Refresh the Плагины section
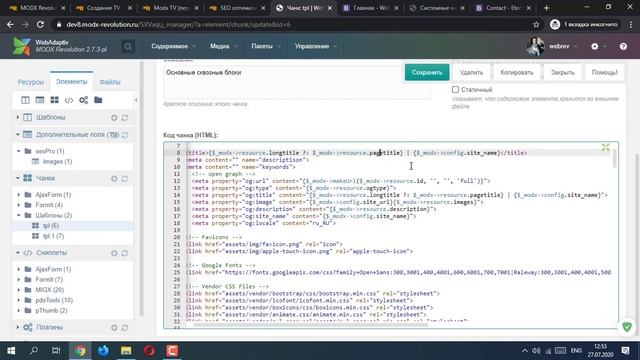Screen dimensions: 640x360 point(125,327)
